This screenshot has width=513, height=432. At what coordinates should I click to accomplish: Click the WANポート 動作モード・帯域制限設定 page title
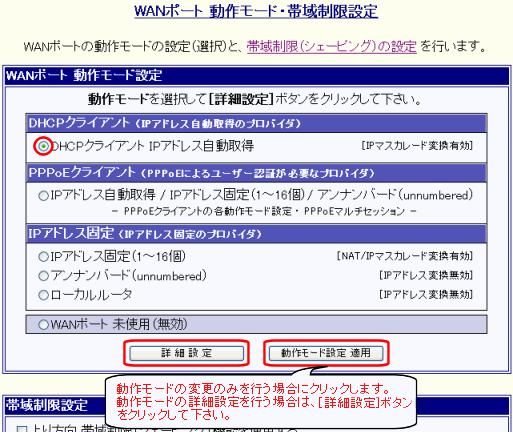coord(256,11)
